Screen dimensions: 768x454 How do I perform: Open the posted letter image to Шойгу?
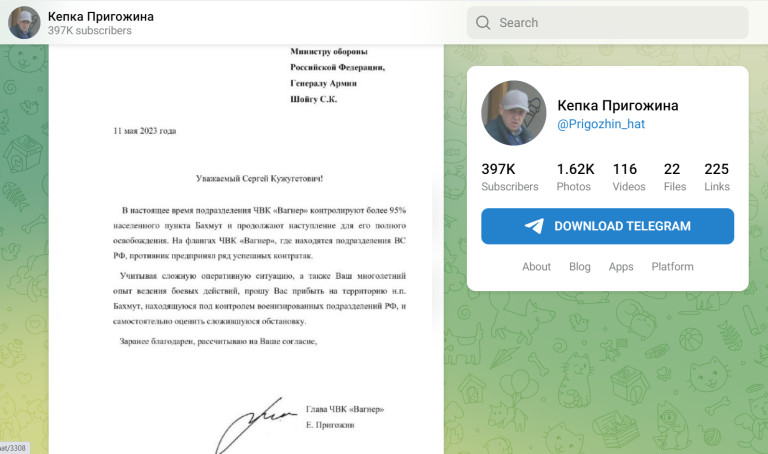[246, 249]
